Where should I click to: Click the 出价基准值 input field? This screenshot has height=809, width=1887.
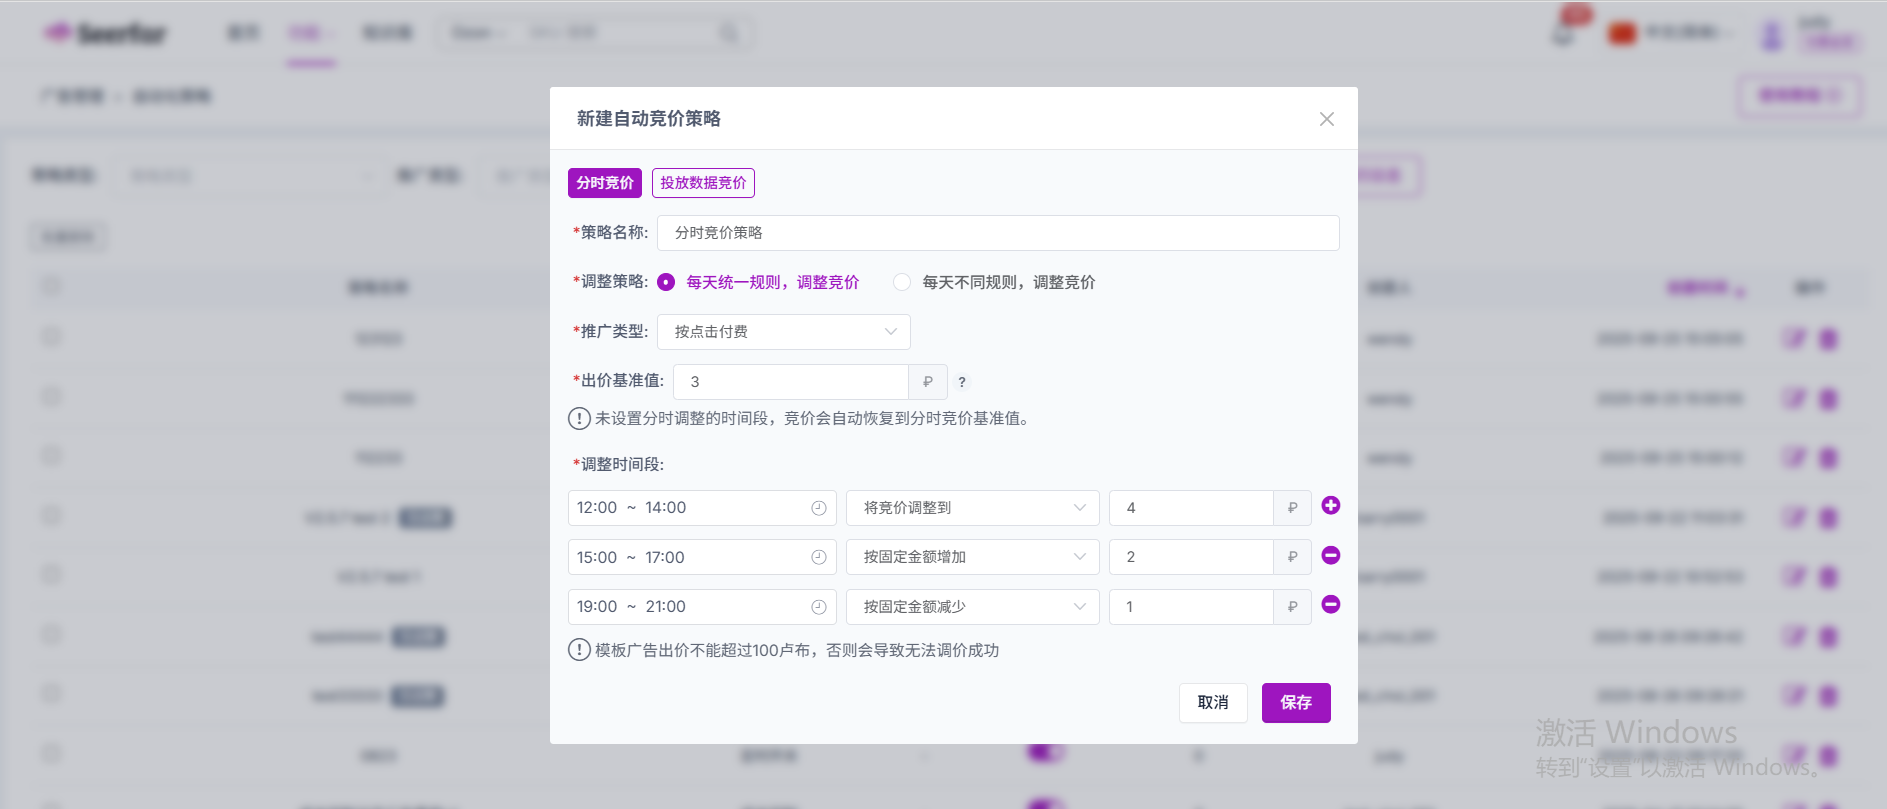pyautogui.click(x=790, y=382)
